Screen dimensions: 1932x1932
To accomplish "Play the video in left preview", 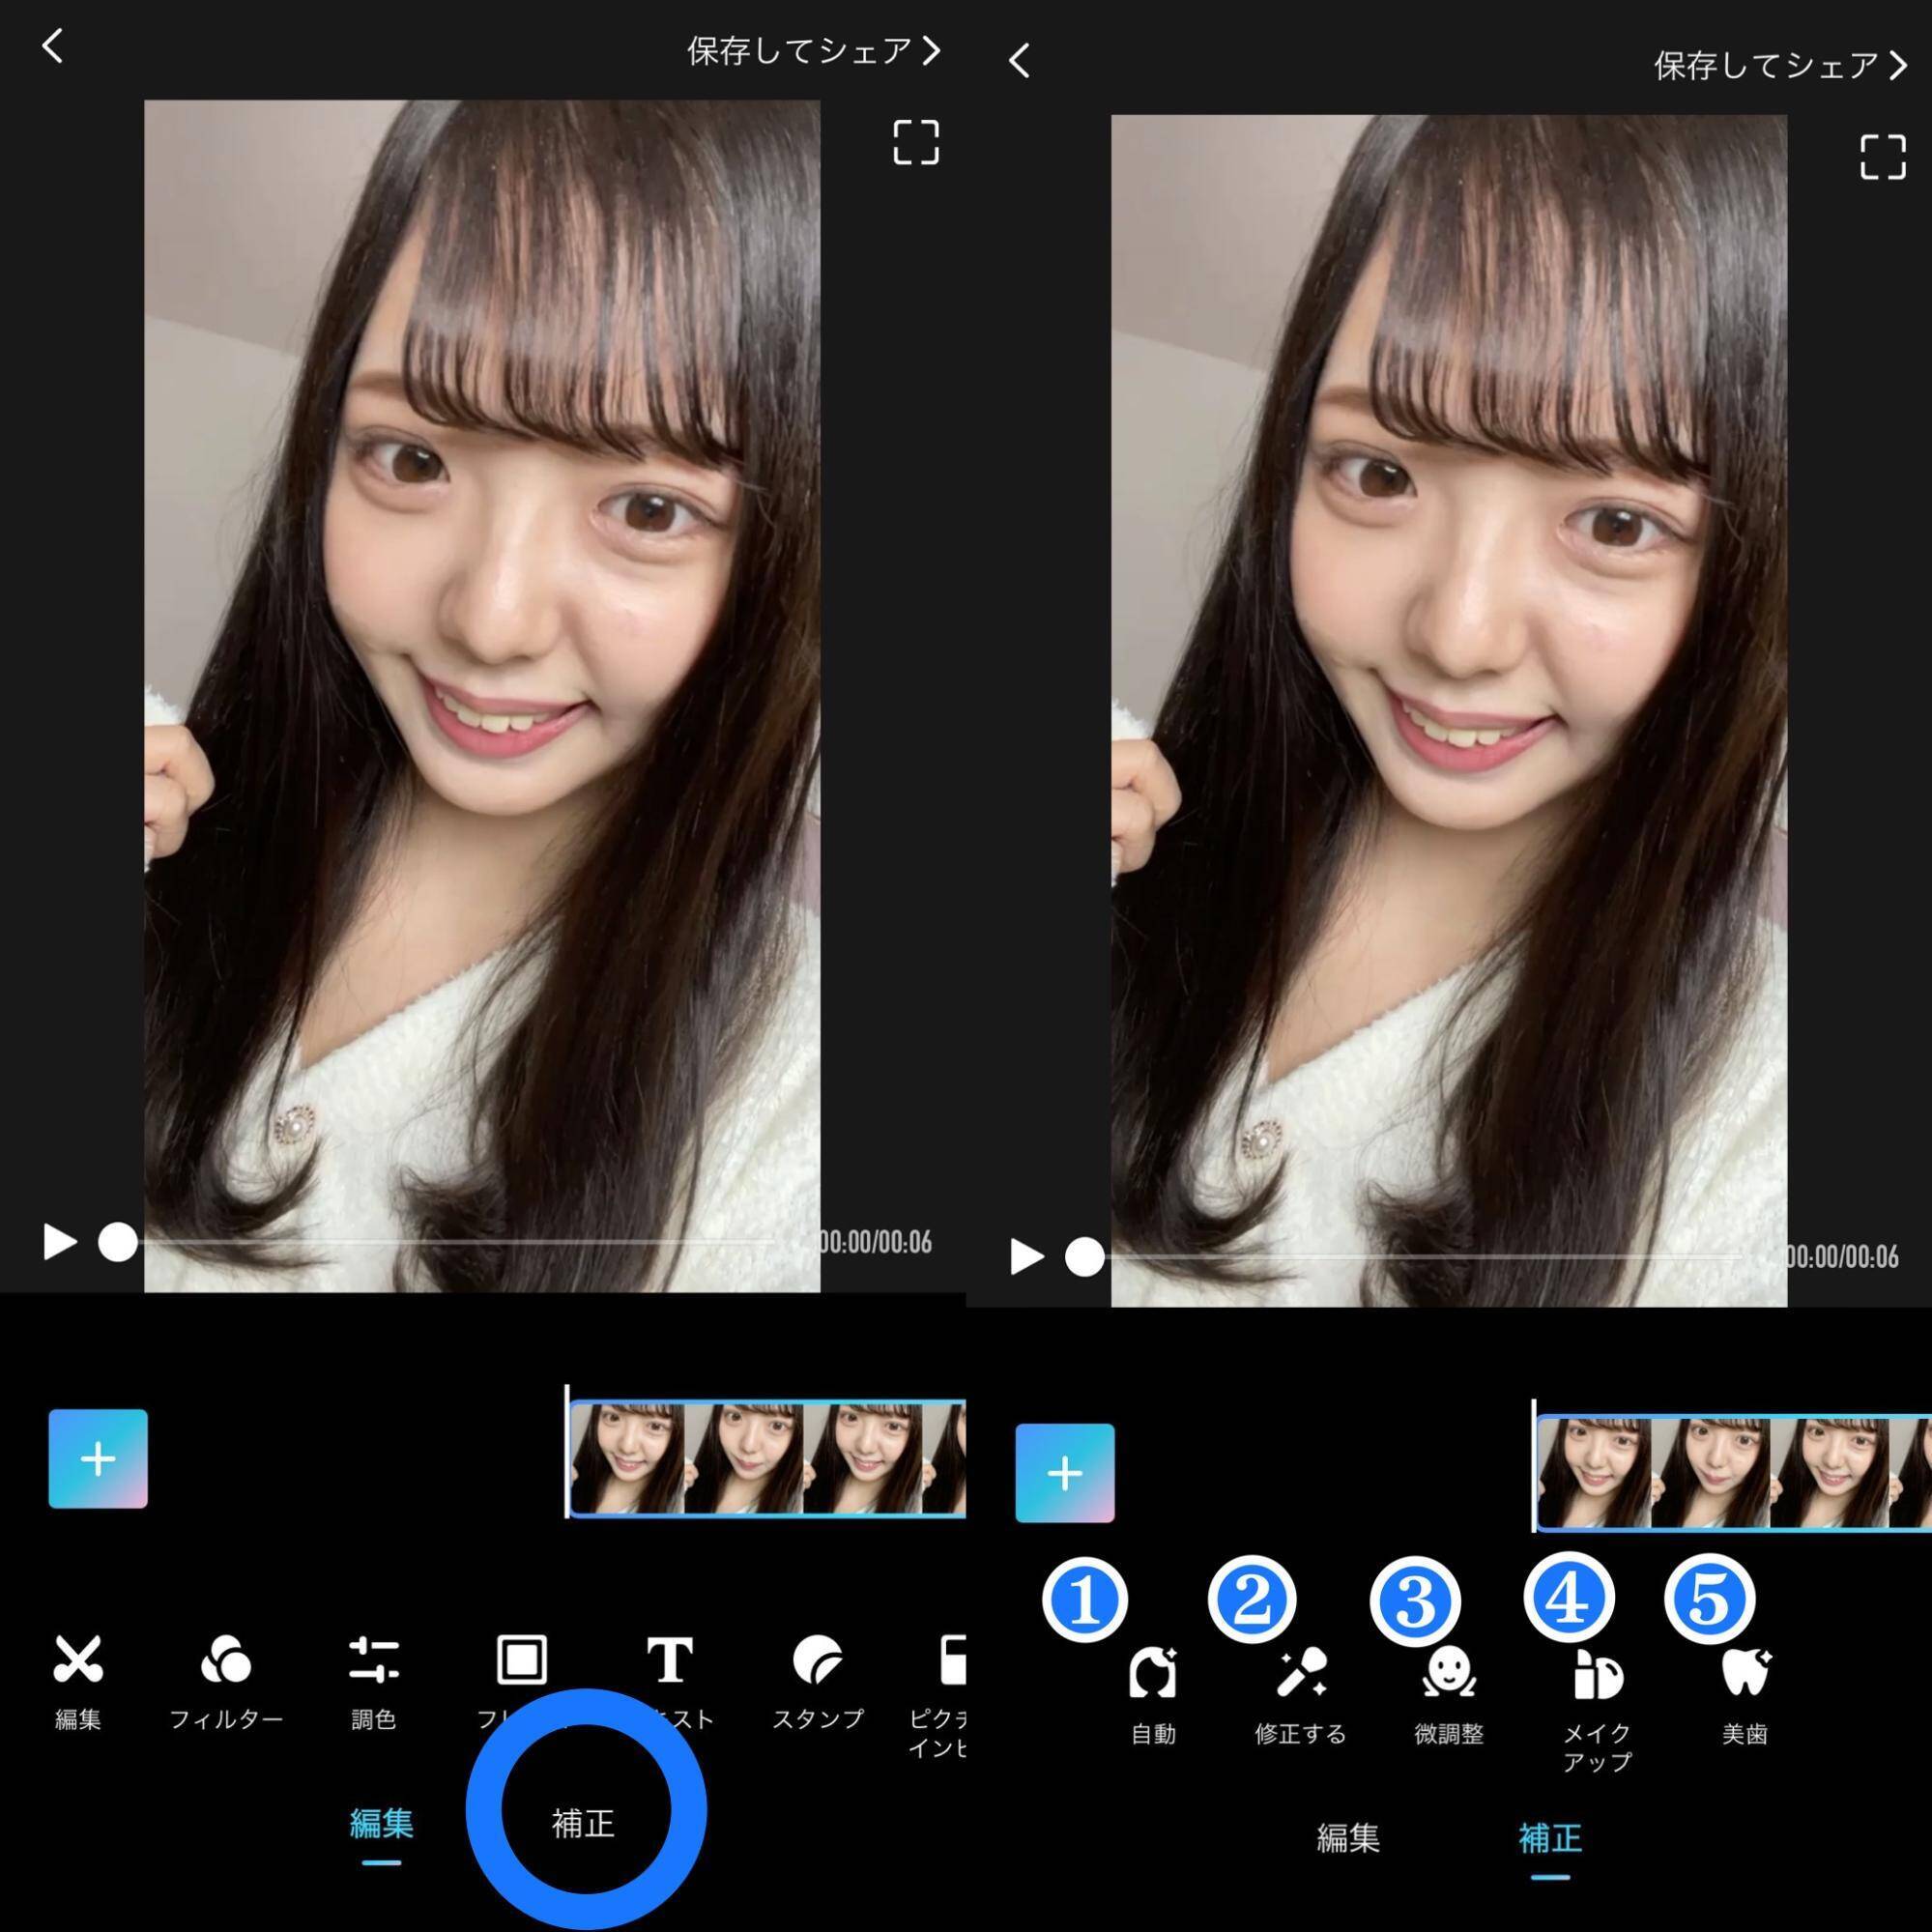I will tap(59, 1242).
